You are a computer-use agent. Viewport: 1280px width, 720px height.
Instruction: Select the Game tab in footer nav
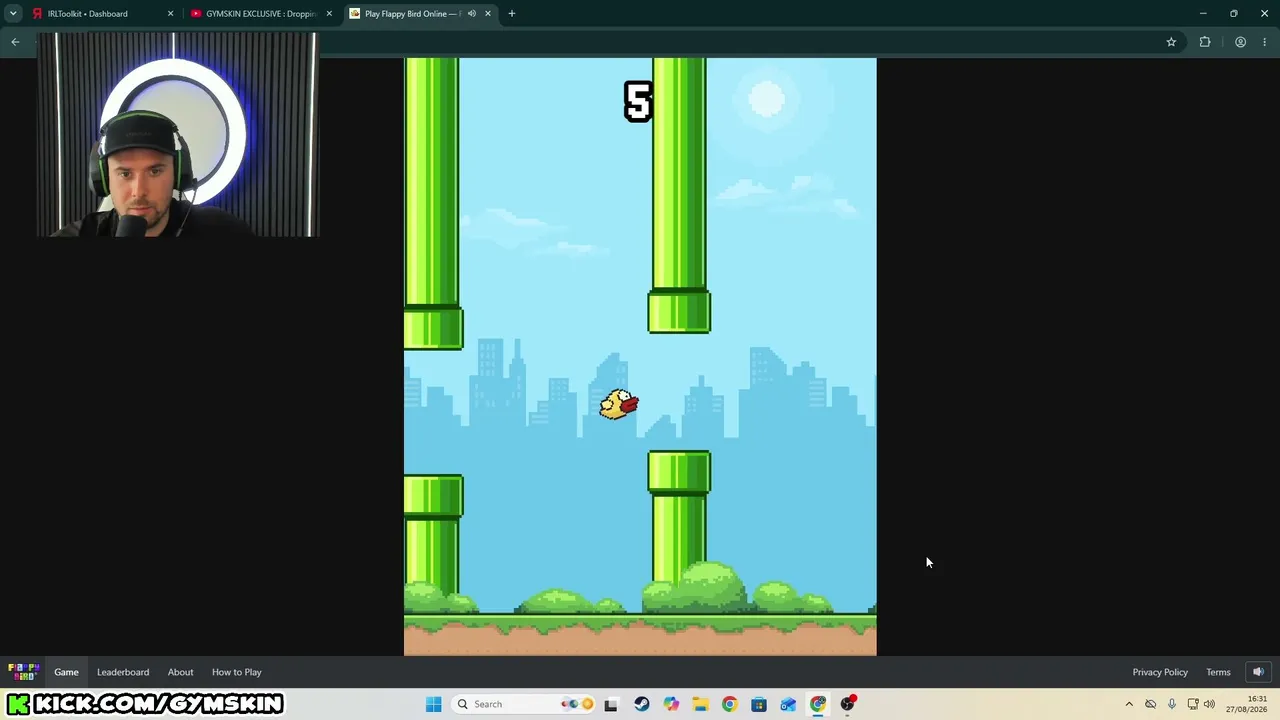[x=66, y=672]
